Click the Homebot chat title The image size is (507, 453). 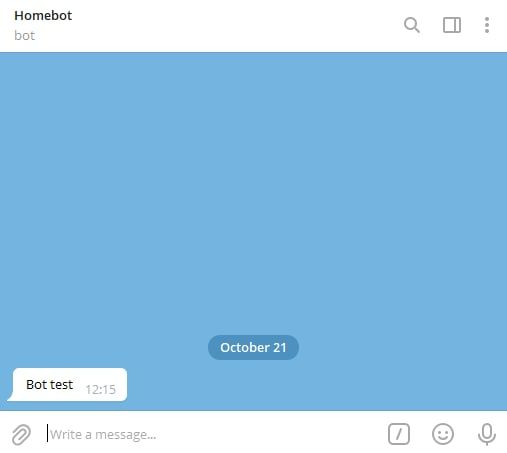click(x=43, y=16)
